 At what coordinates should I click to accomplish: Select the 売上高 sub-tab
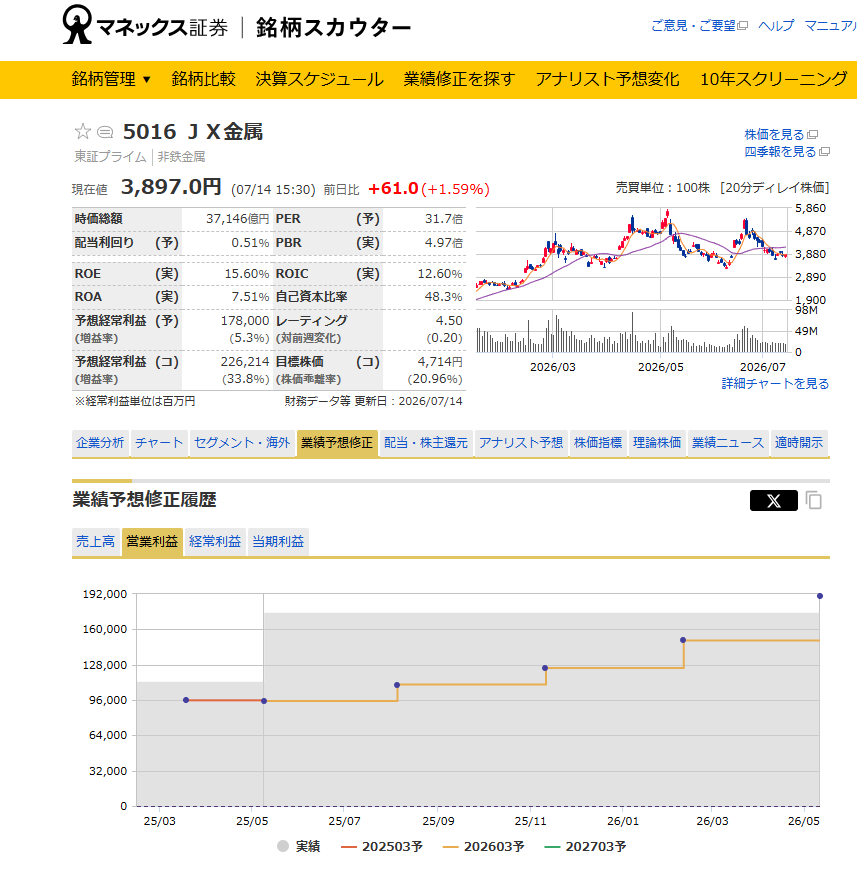click(x=96, y=541)
